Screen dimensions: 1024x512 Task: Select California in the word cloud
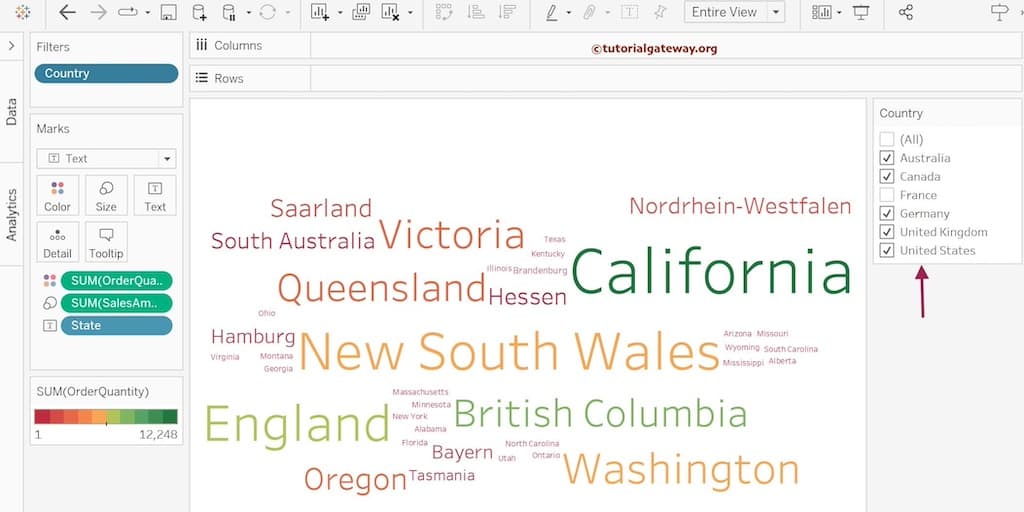coord(712,272)
